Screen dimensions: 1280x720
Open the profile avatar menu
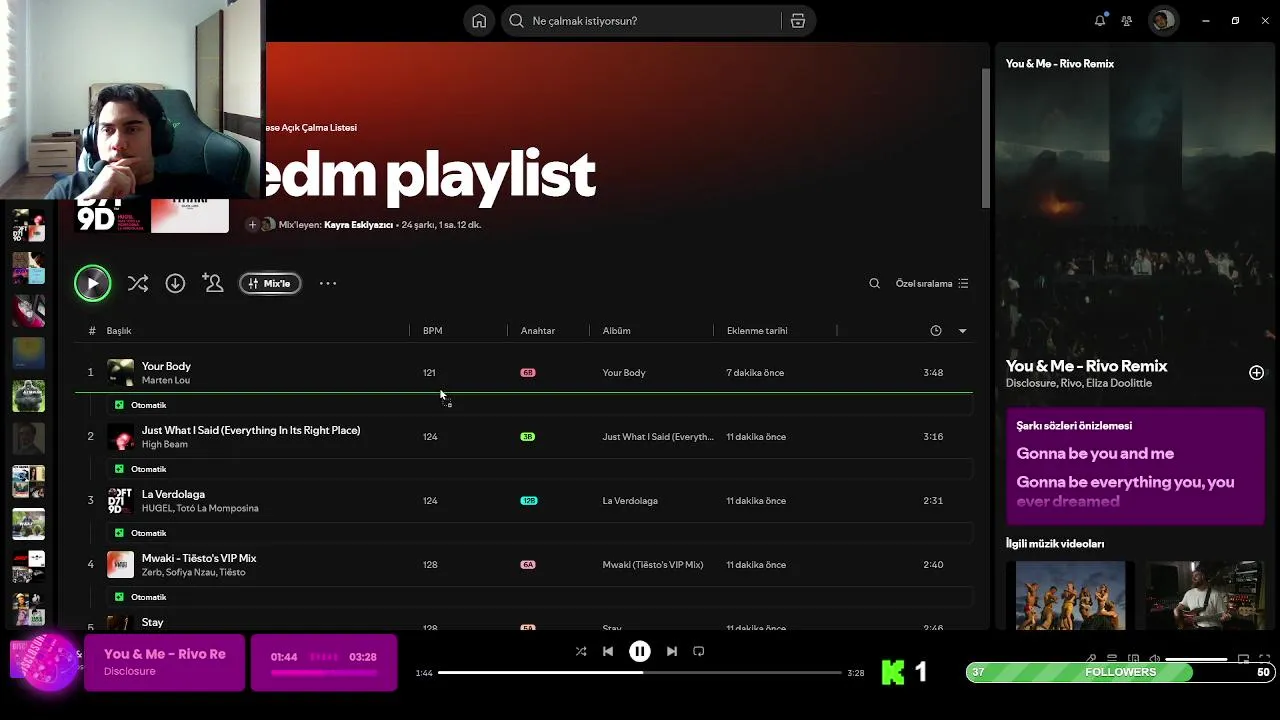1162,21
